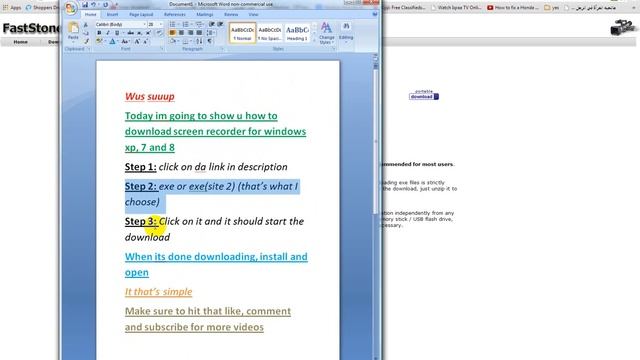Center the paragraph text
Image resolution: width=640 pixels, height=360 pixels.
pos(181,33)
